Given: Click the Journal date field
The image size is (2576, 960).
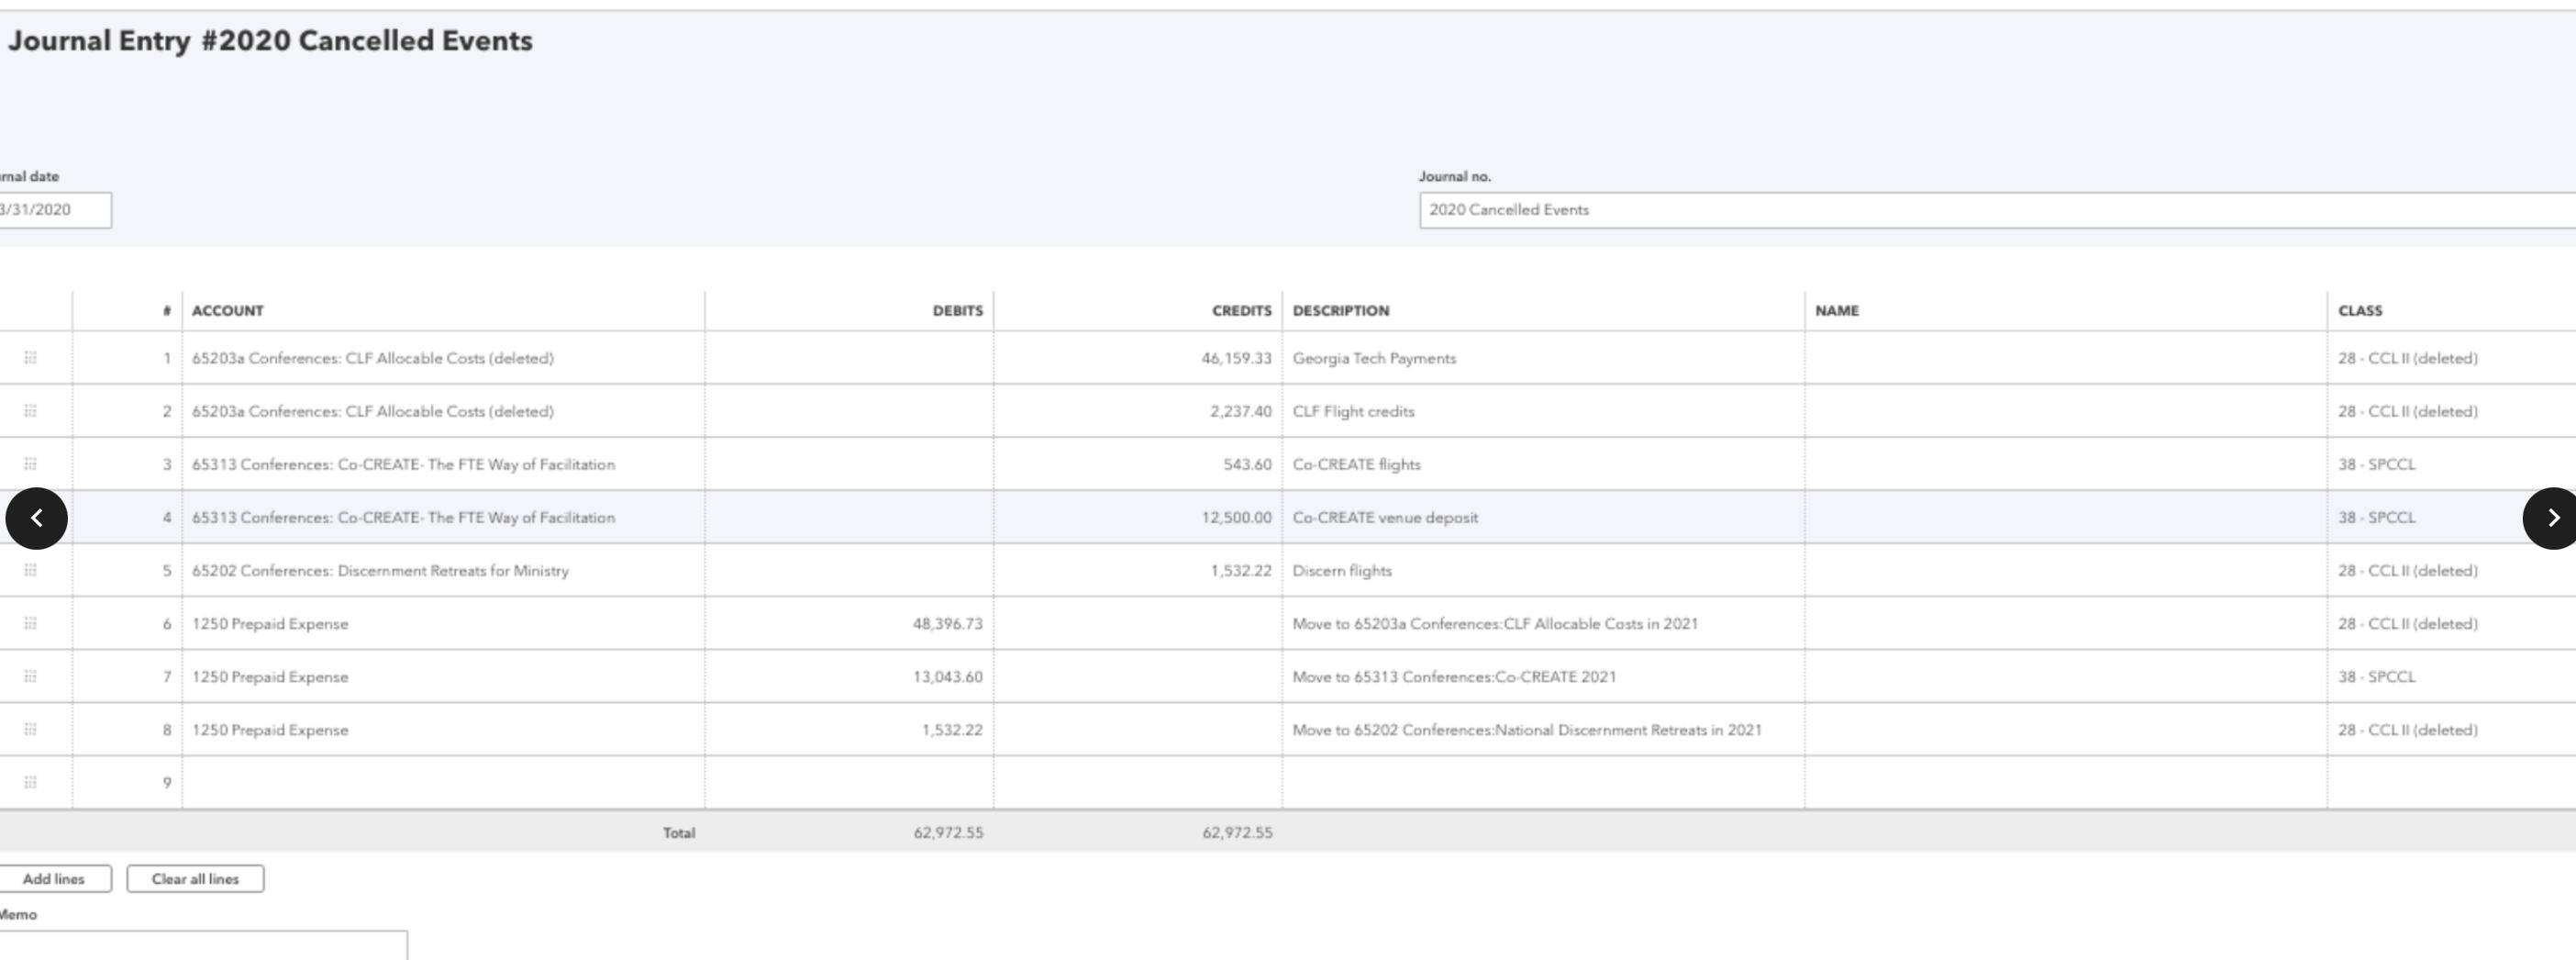Looking at the screenshot, I should [52, 210].
